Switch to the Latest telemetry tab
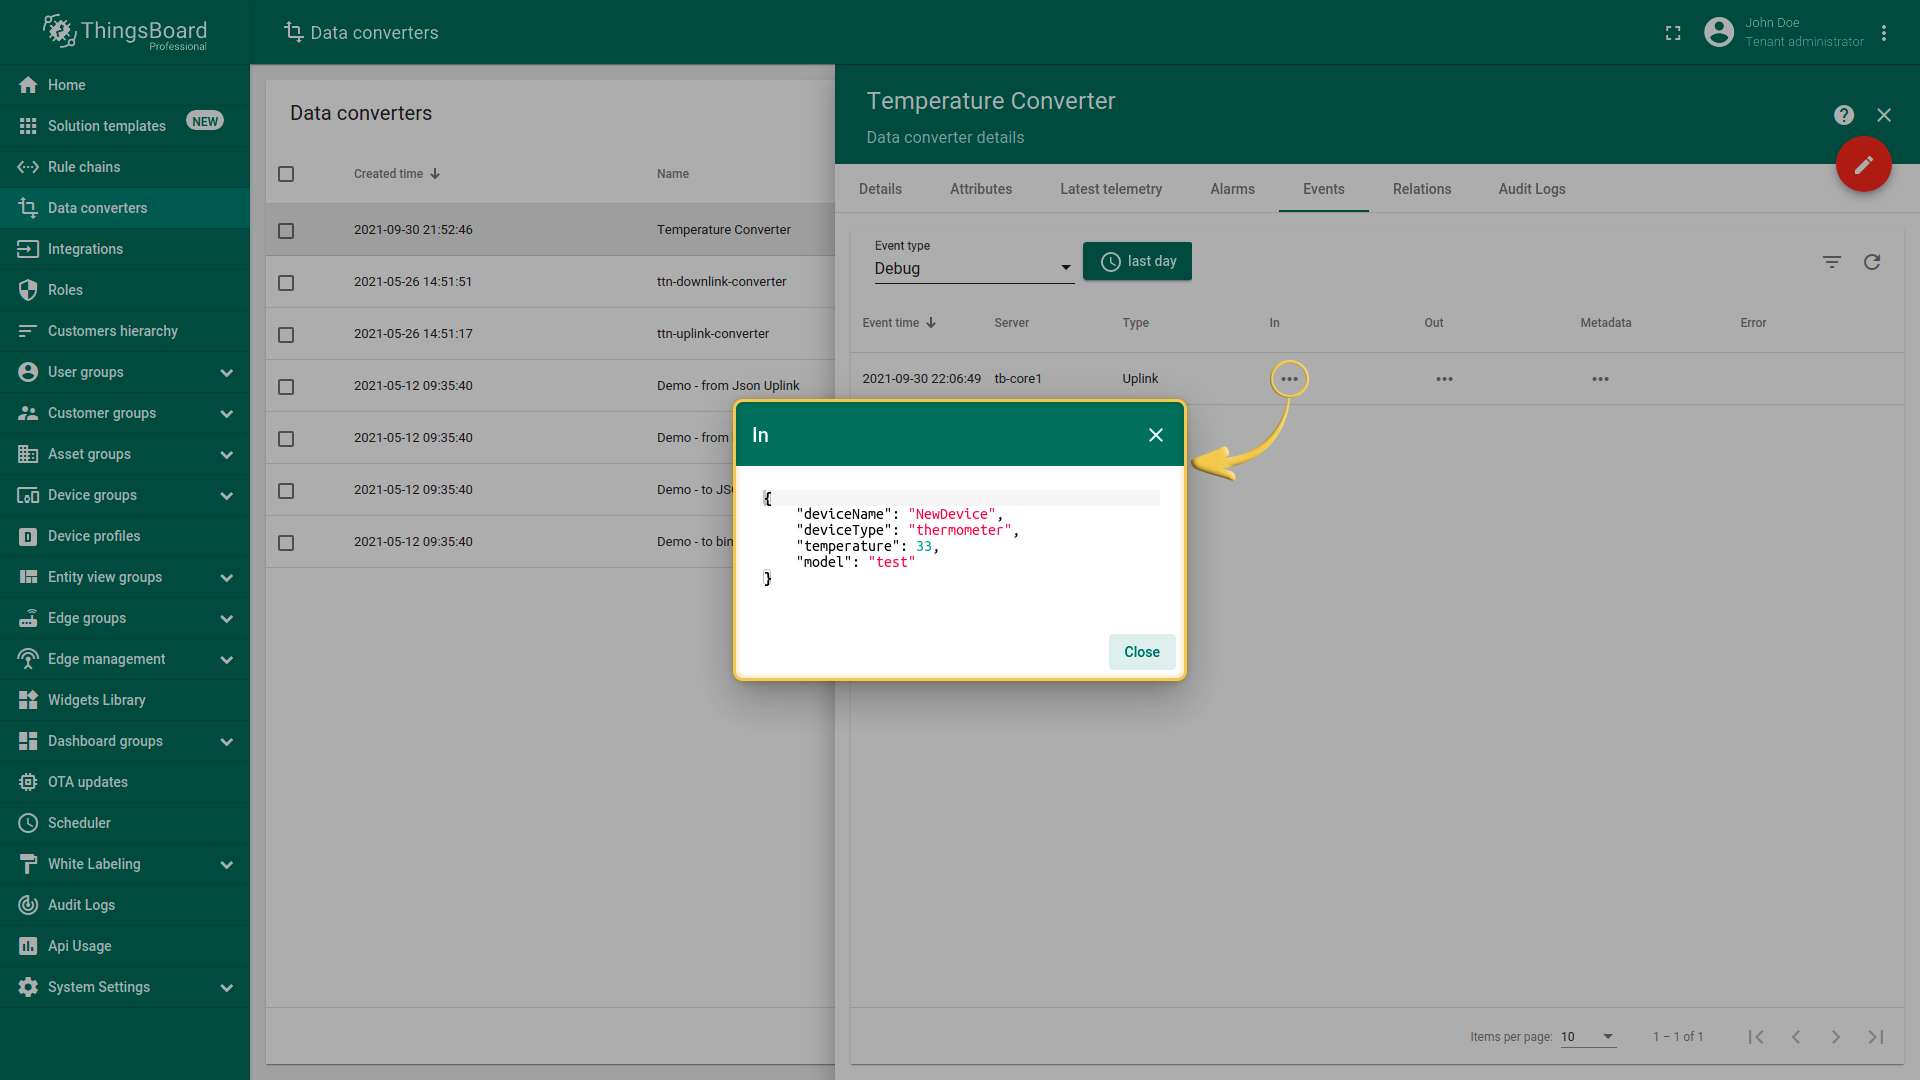1920x1080 pixels. pos(1110,189)
